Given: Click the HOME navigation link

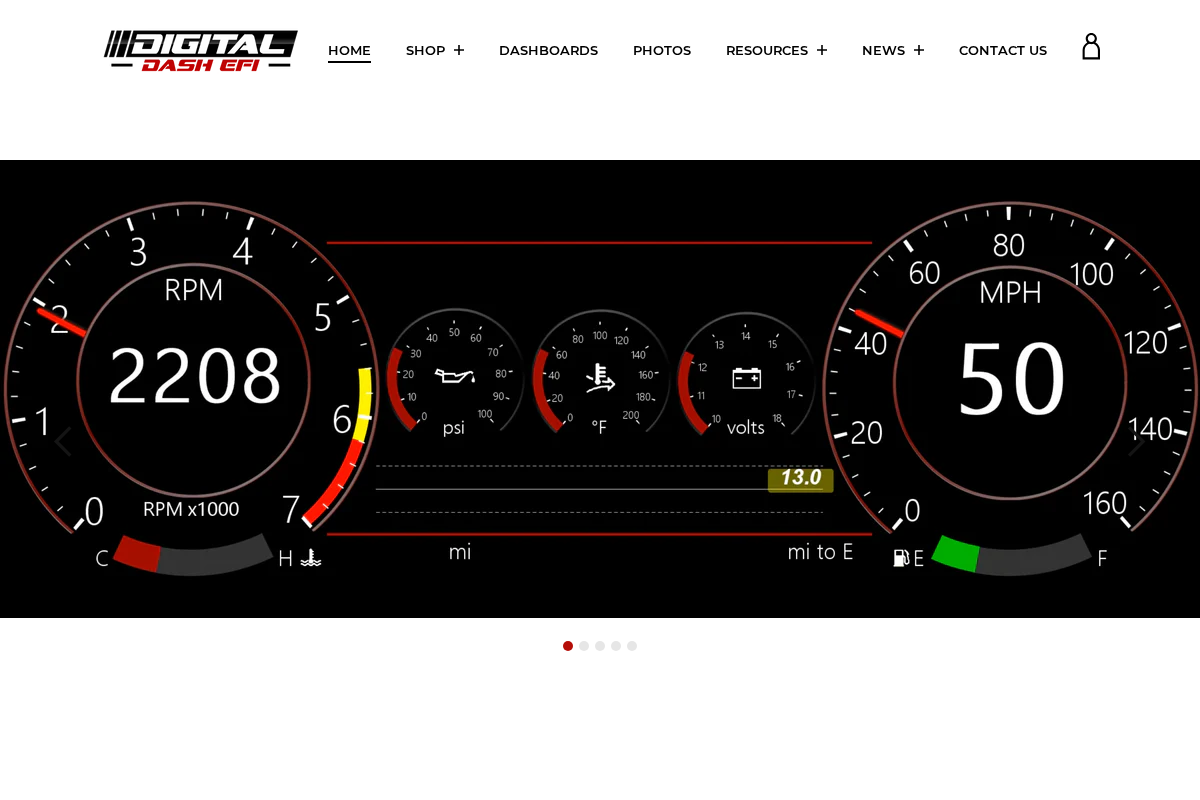Looking at the screenshot, I should click(349, 50).
